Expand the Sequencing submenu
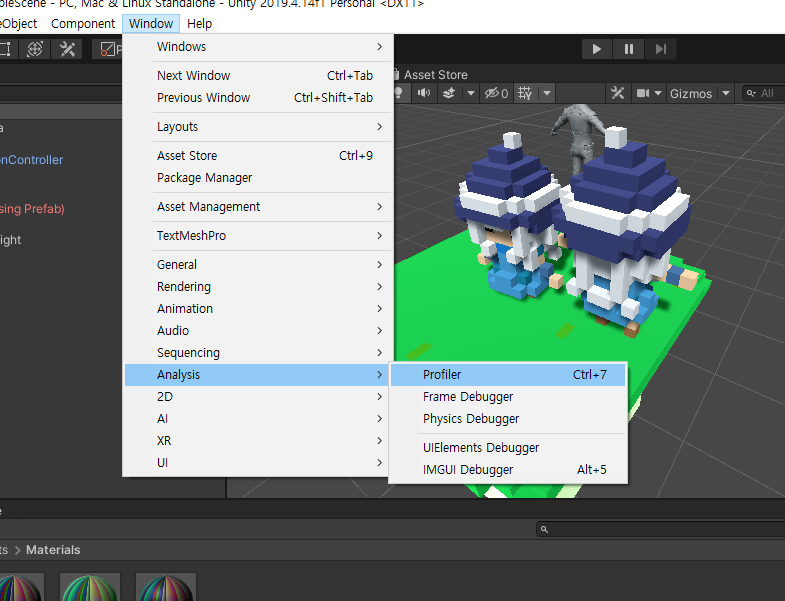The image size is (785, 601). [258, 353]
